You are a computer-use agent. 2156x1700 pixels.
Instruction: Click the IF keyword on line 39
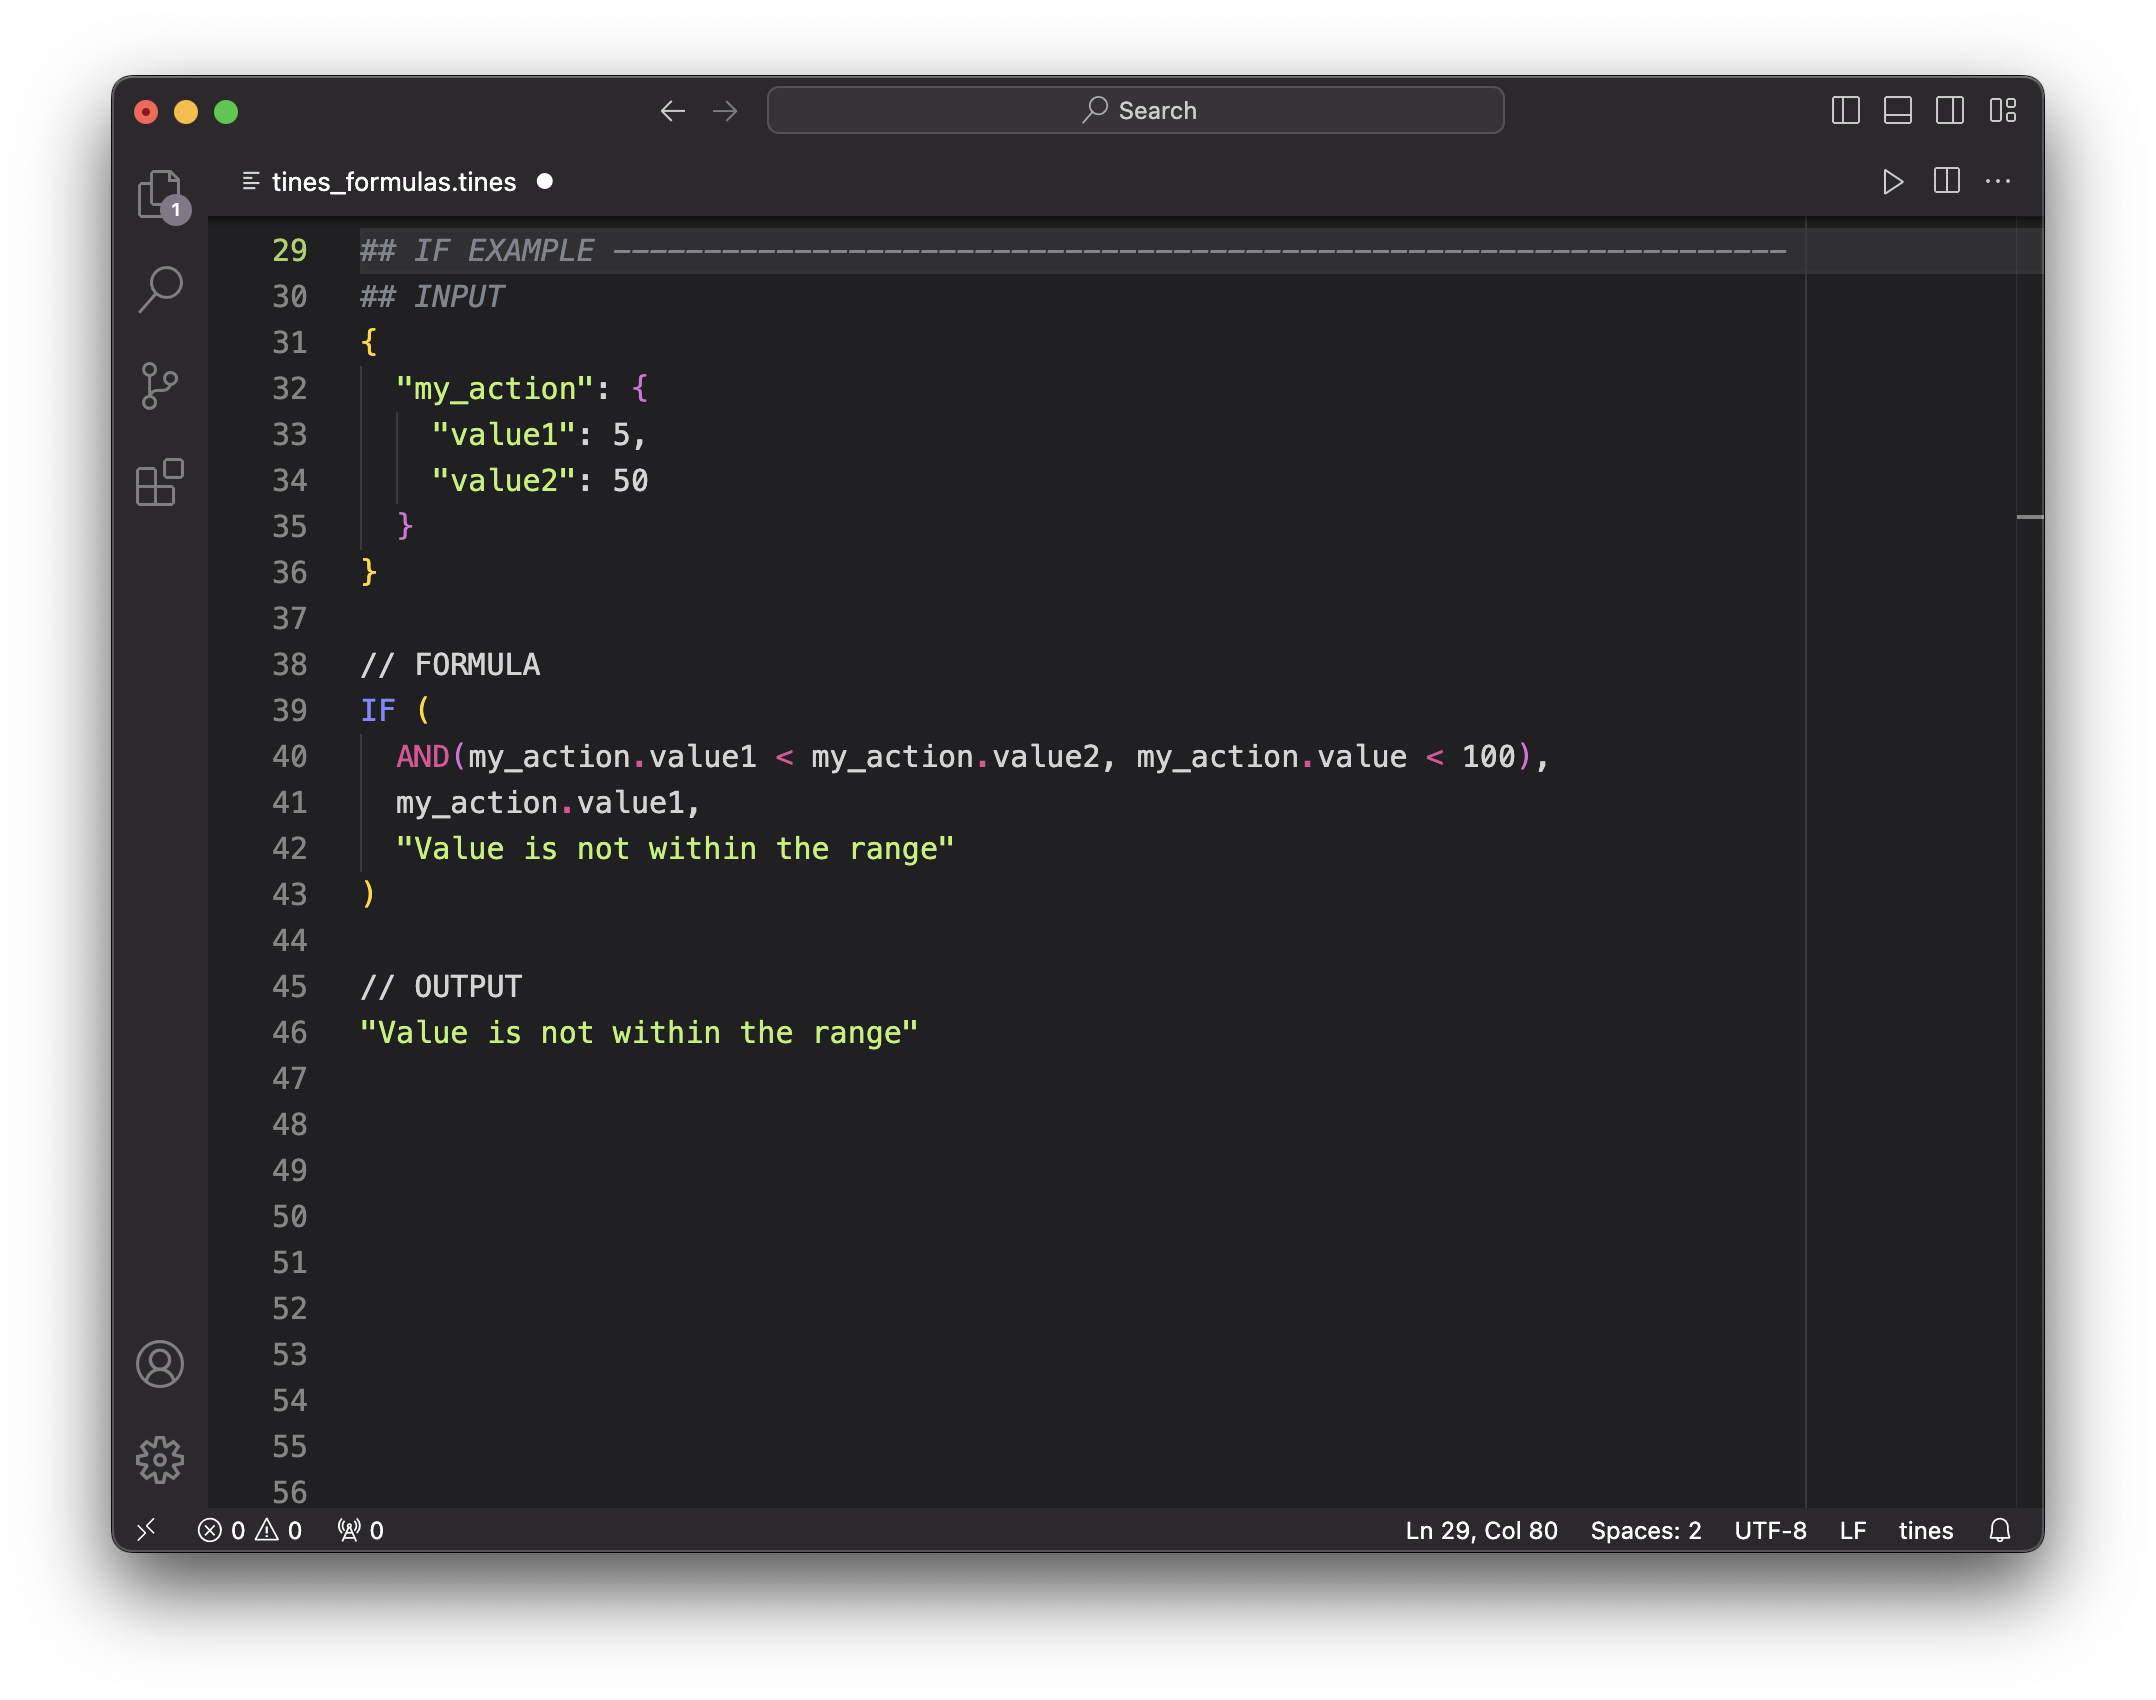pos(378,711)
